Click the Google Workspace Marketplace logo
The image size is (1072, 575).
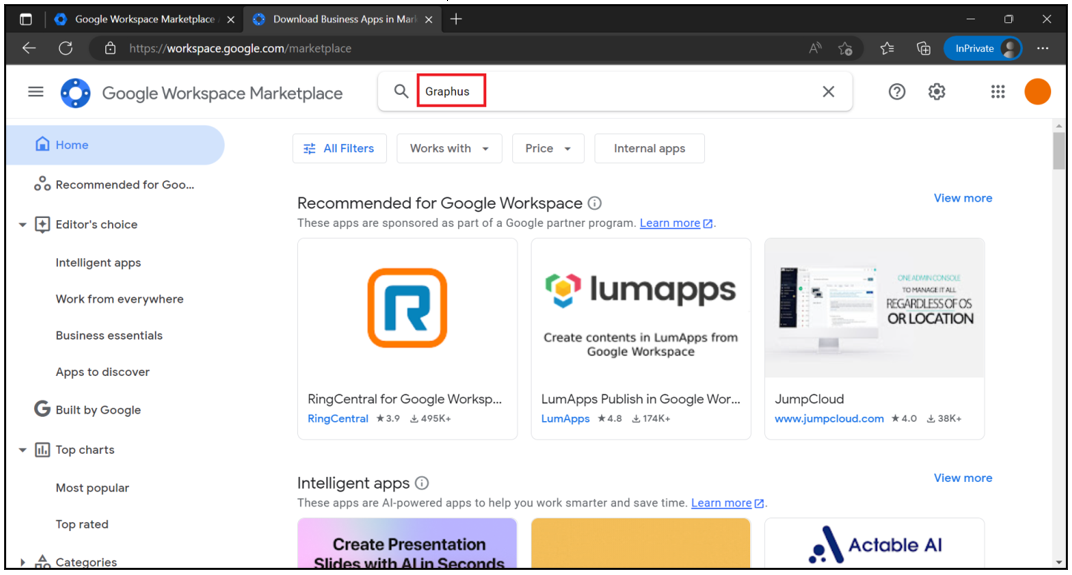75,93
